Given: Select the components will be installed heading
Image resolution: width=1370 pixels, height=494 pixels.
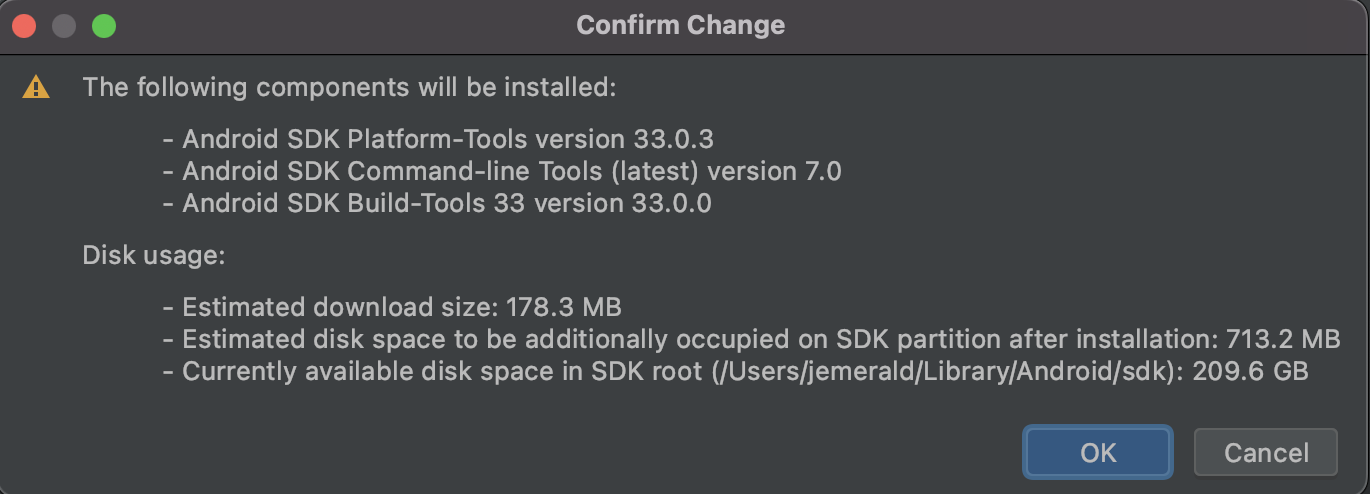Looking at the screenshot, I should pos(349,87).
